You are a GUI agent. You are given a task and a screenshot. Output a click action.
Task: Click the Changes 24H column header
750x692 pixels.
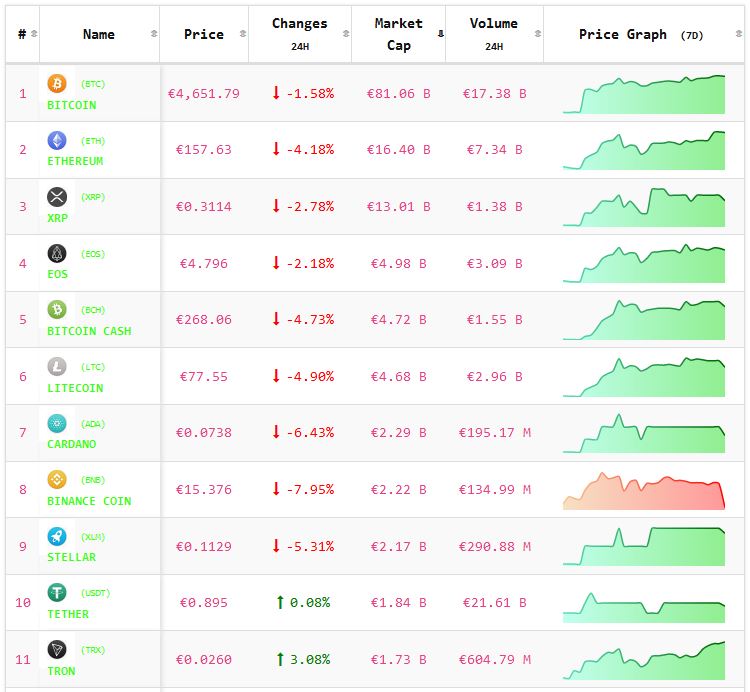[299, 34]
